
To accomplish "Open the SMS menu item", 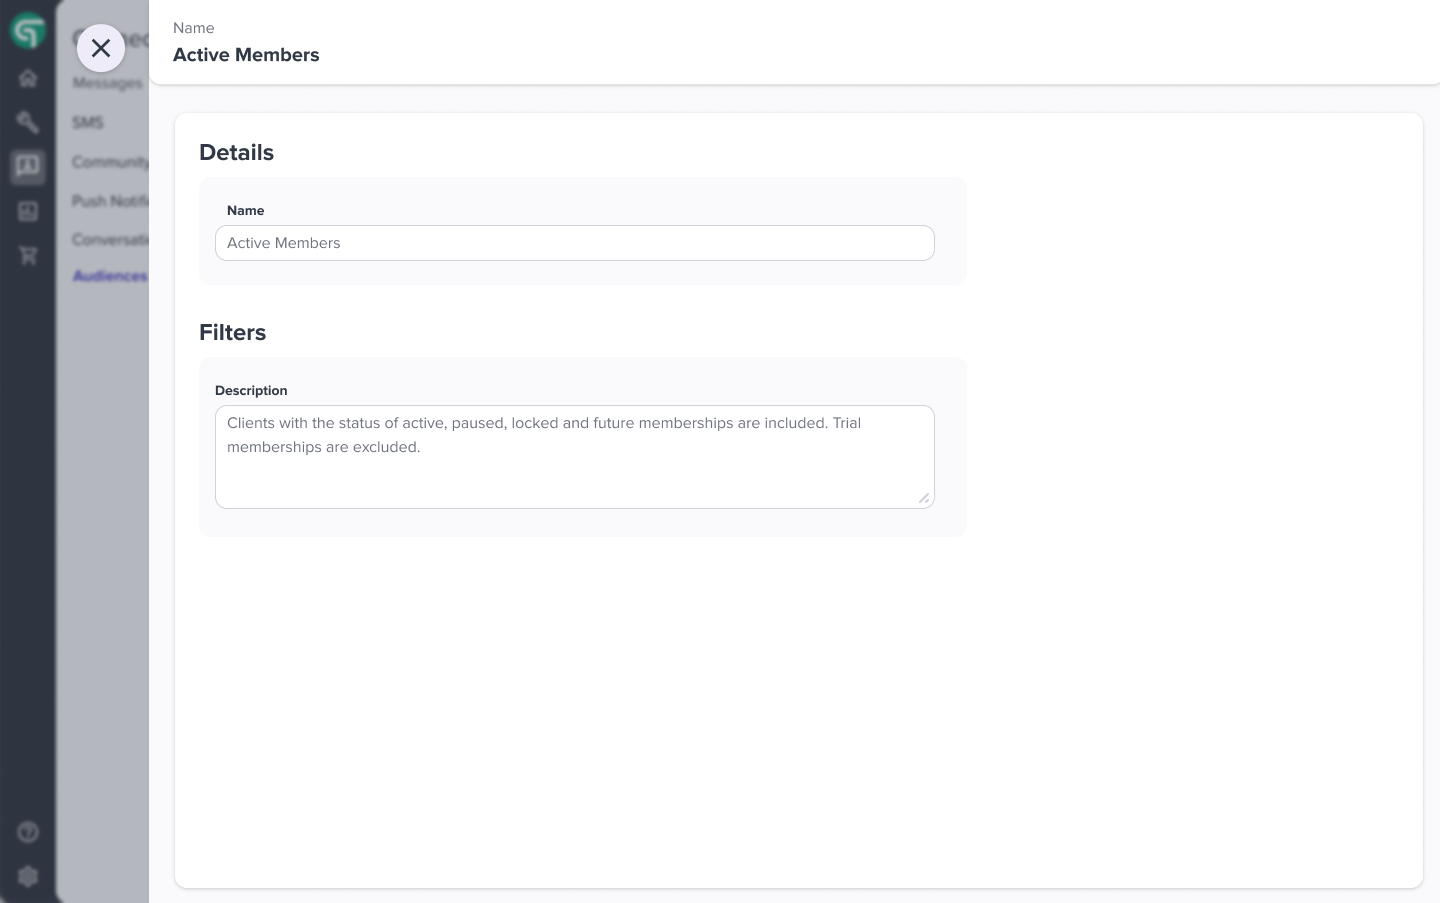I will [89, 122].
